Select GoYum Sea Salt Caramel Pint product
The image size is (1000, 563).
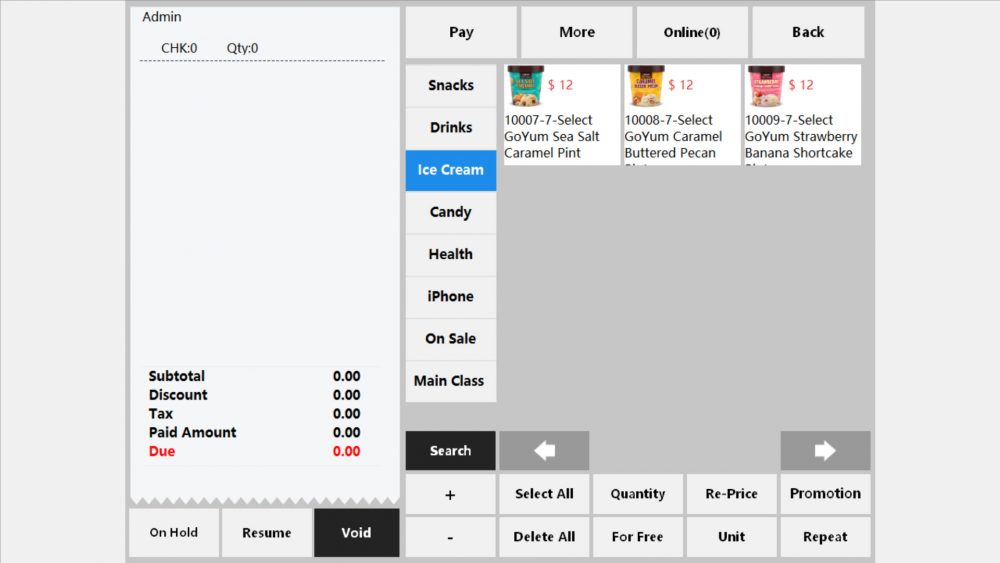[561, 115]
